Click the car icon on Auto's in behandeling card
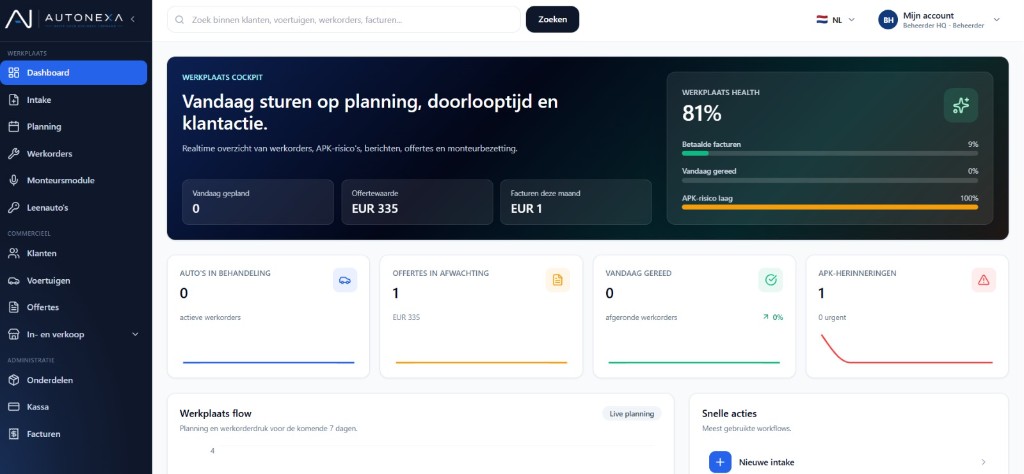This screenshot has height=474, width=1024. click(345, 280)
